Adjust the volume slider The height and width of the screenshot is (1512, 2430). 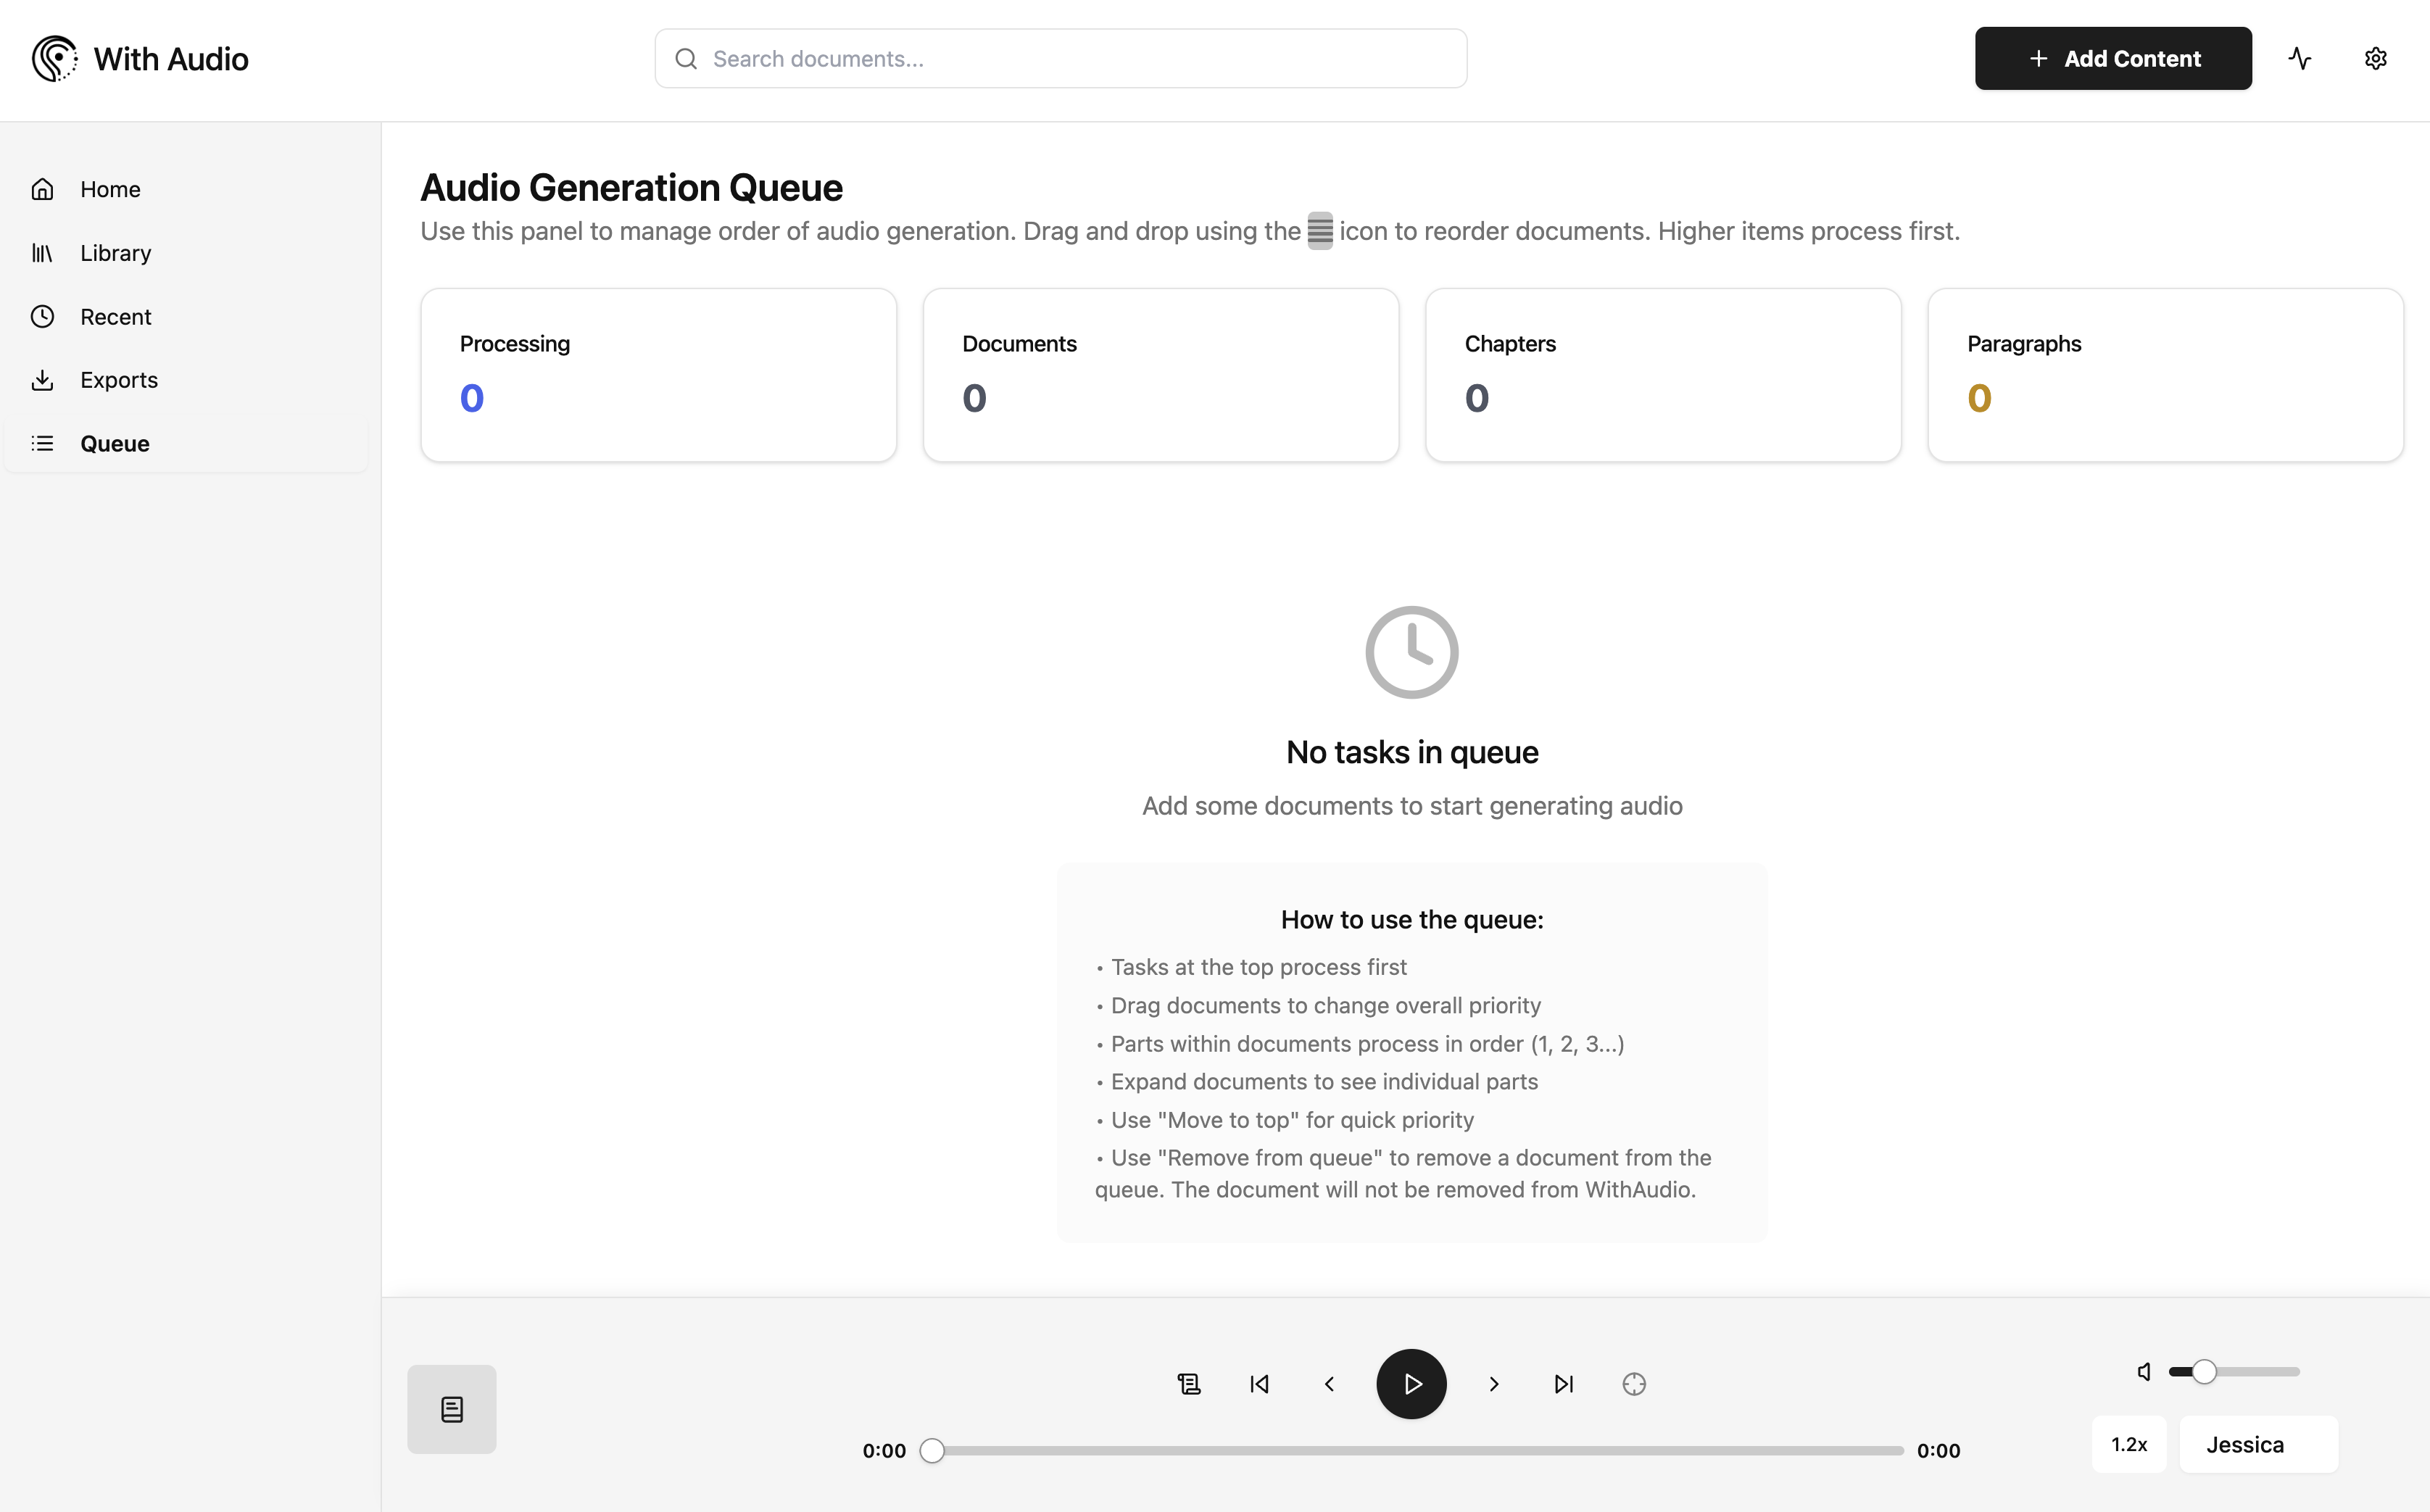2235,1371
